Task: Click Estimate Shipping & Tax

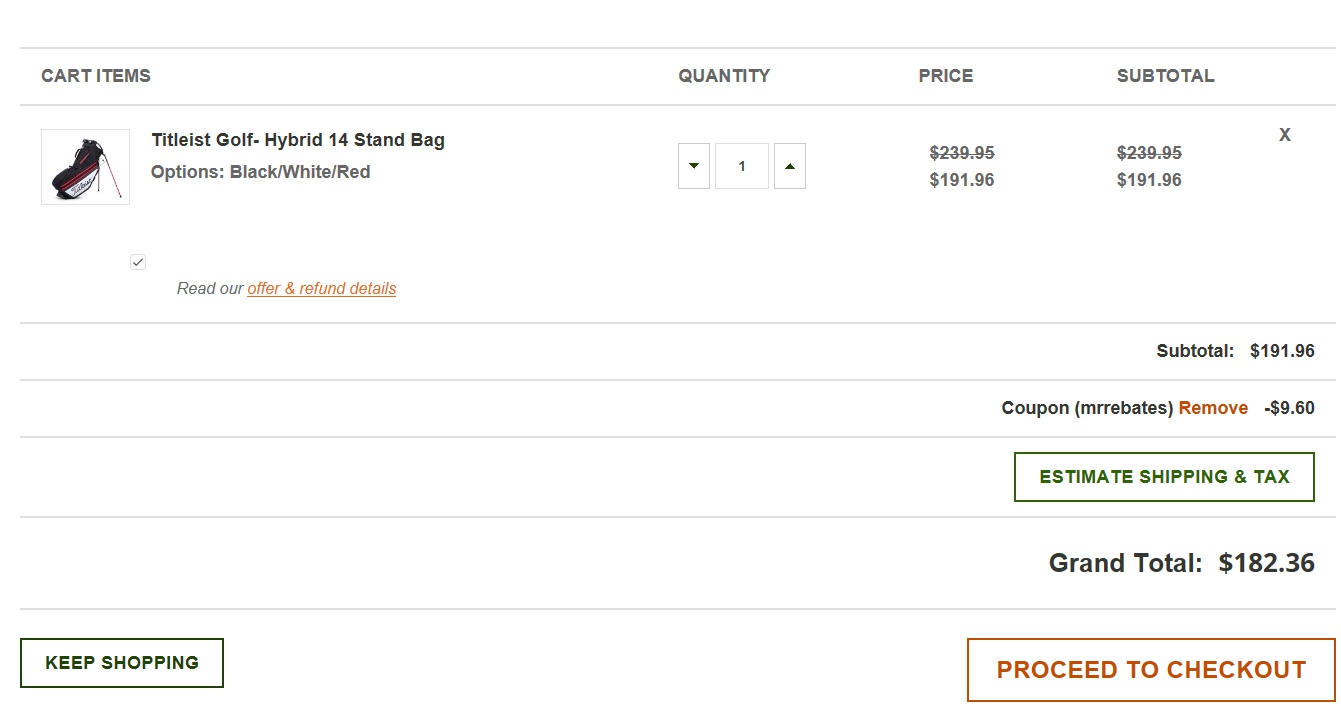Action: pos(1164,477)
